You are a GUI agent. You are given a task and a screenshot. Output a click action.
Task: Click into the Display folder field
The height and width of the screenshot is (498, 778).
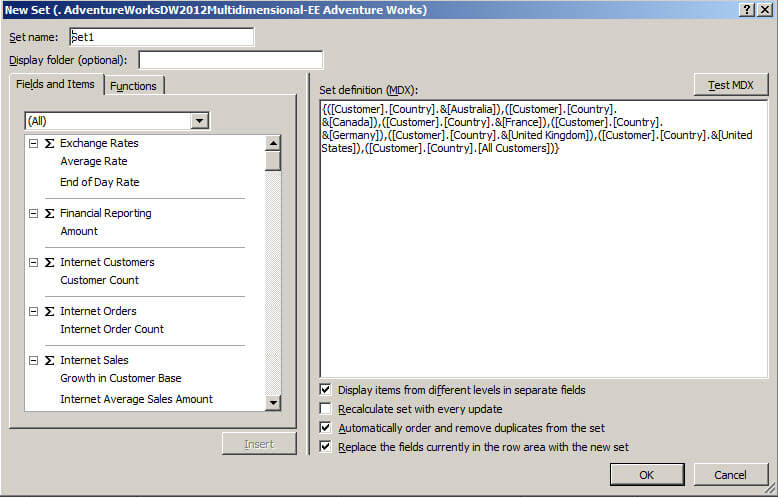click(231, 60)
